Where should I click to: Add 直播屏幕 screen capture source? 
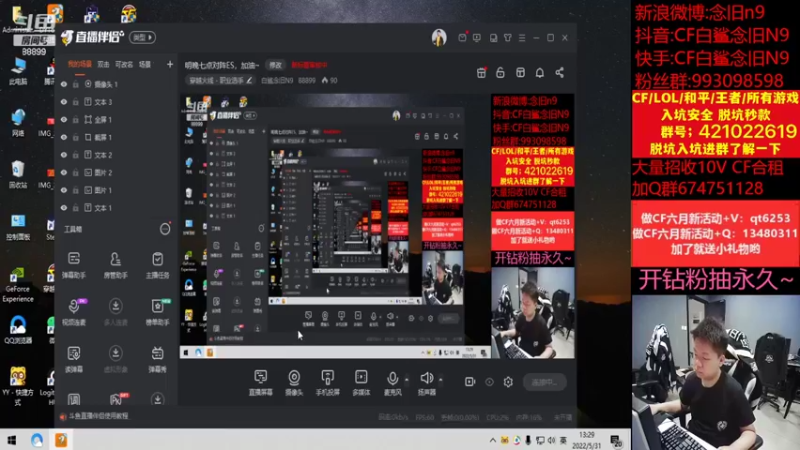pos(260,382)
